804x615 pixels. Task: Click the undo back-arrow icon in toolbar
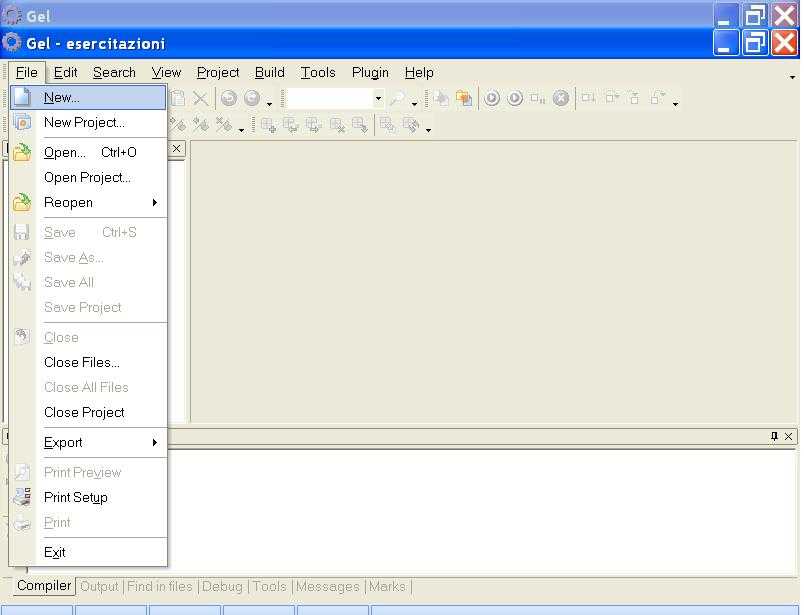click(x=229, y=98)
